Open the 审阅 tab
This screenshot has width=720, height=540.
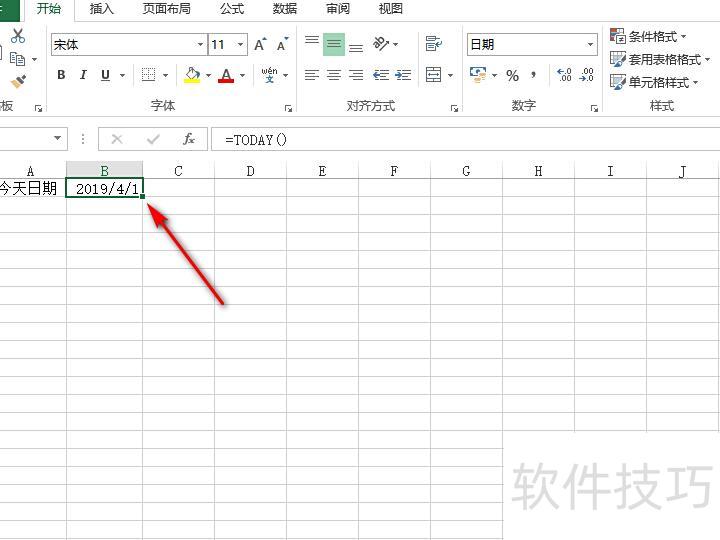click(x=338, y=8)
